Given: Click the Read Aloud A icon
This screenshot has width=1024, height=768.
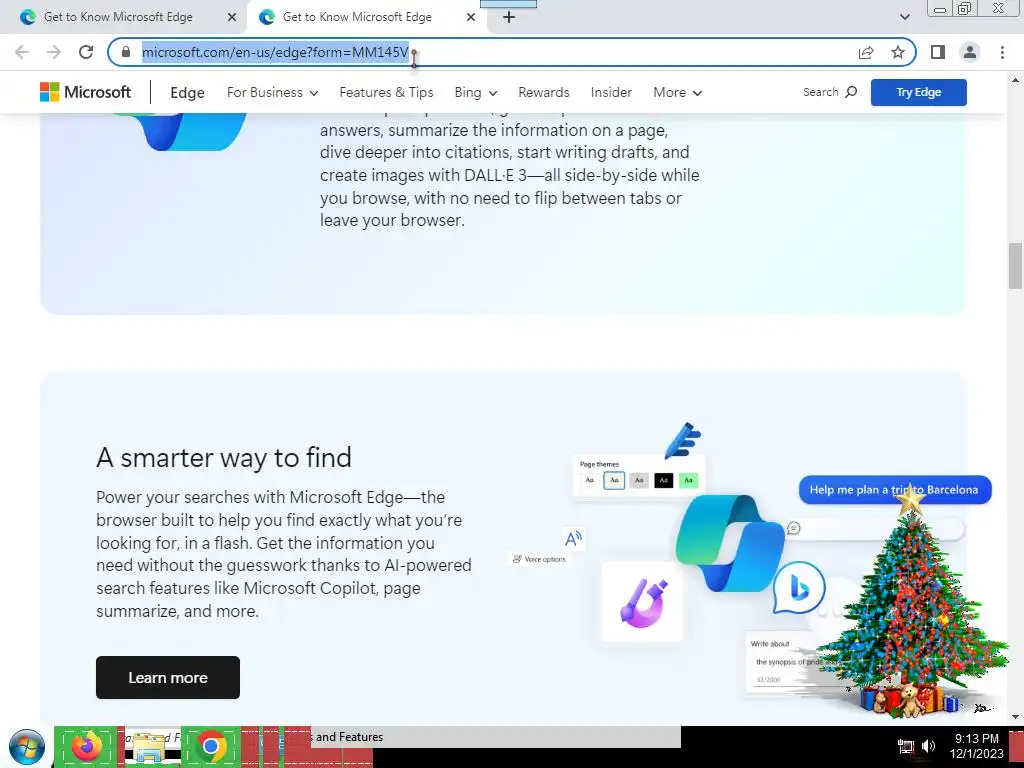Looking at the screenshot, I should tap(573, 539).
